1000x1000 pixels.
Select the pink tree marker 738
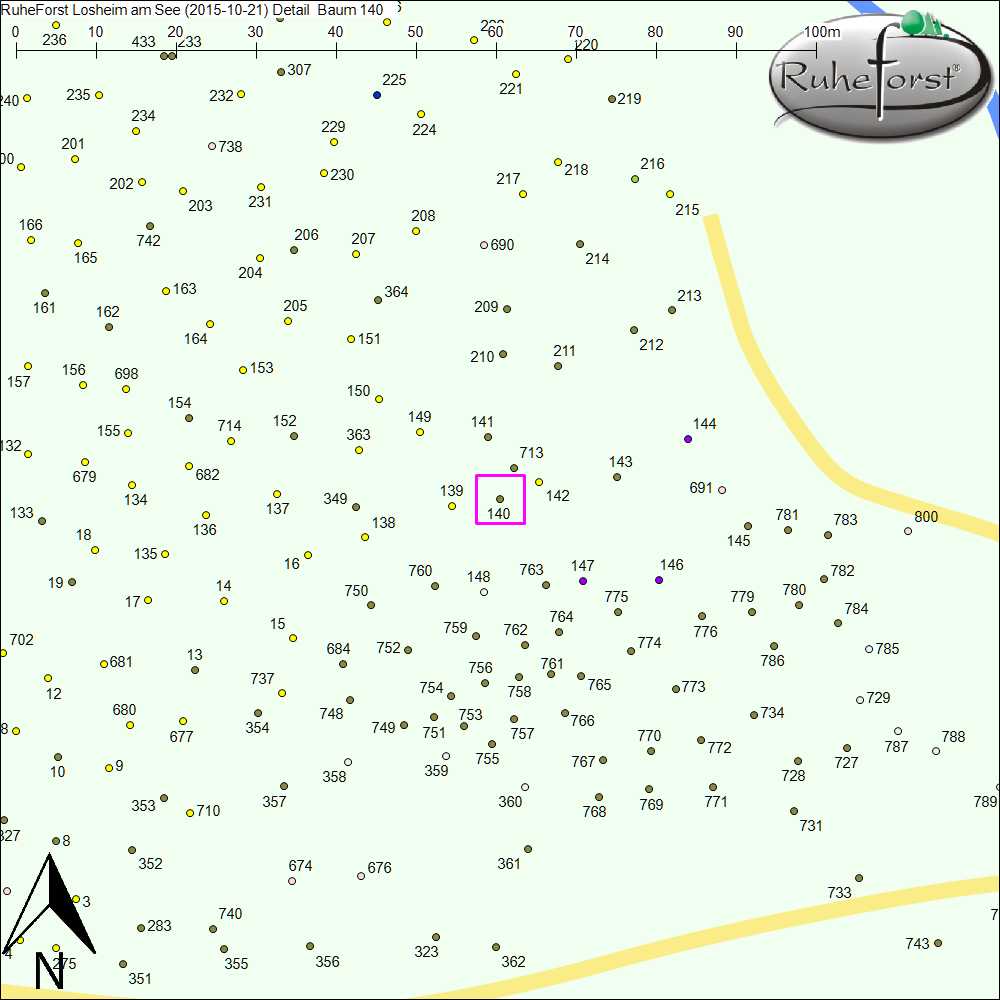click(212, 146)
